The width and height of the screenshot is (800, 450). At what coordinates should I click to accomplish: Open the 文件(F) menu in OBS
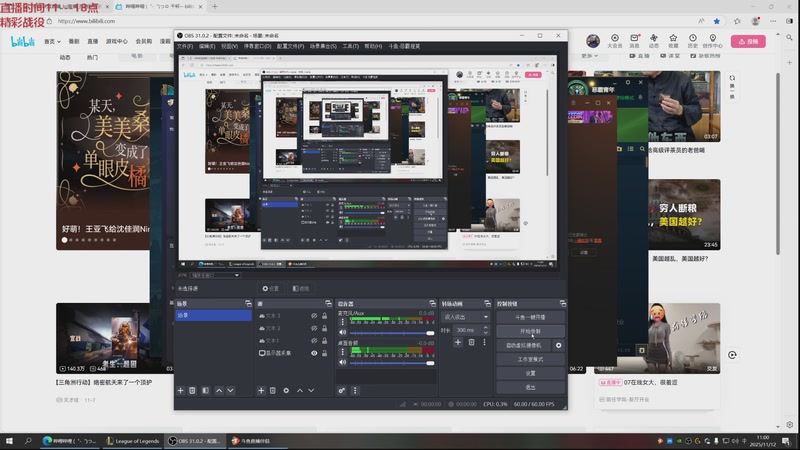pos(185,46)
